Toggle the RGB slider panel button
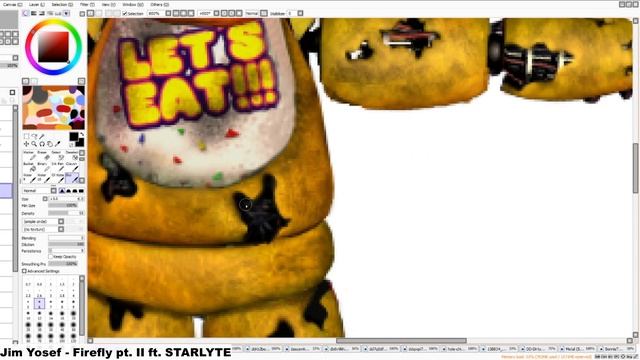This screenshot has width=640, height=360. point(34,13)
